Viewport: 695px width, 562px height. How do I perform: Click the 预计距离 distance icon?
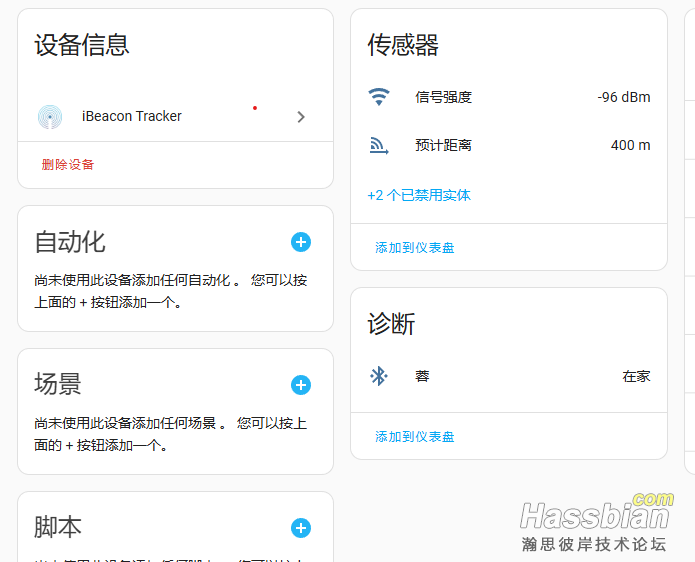379,145
